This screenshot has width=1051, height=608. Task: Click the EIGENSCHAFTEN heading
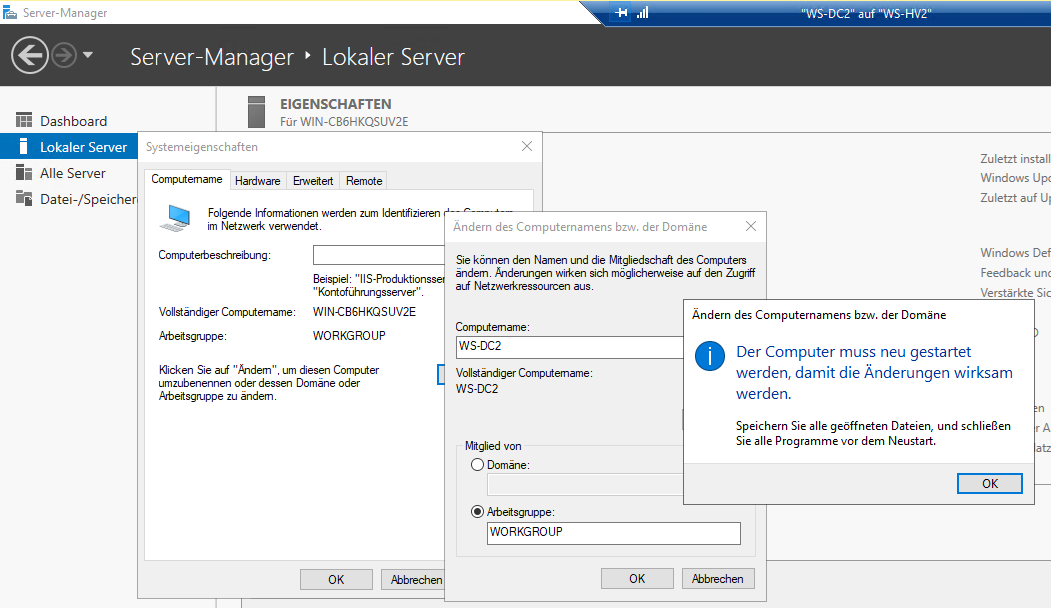point(336,104)
